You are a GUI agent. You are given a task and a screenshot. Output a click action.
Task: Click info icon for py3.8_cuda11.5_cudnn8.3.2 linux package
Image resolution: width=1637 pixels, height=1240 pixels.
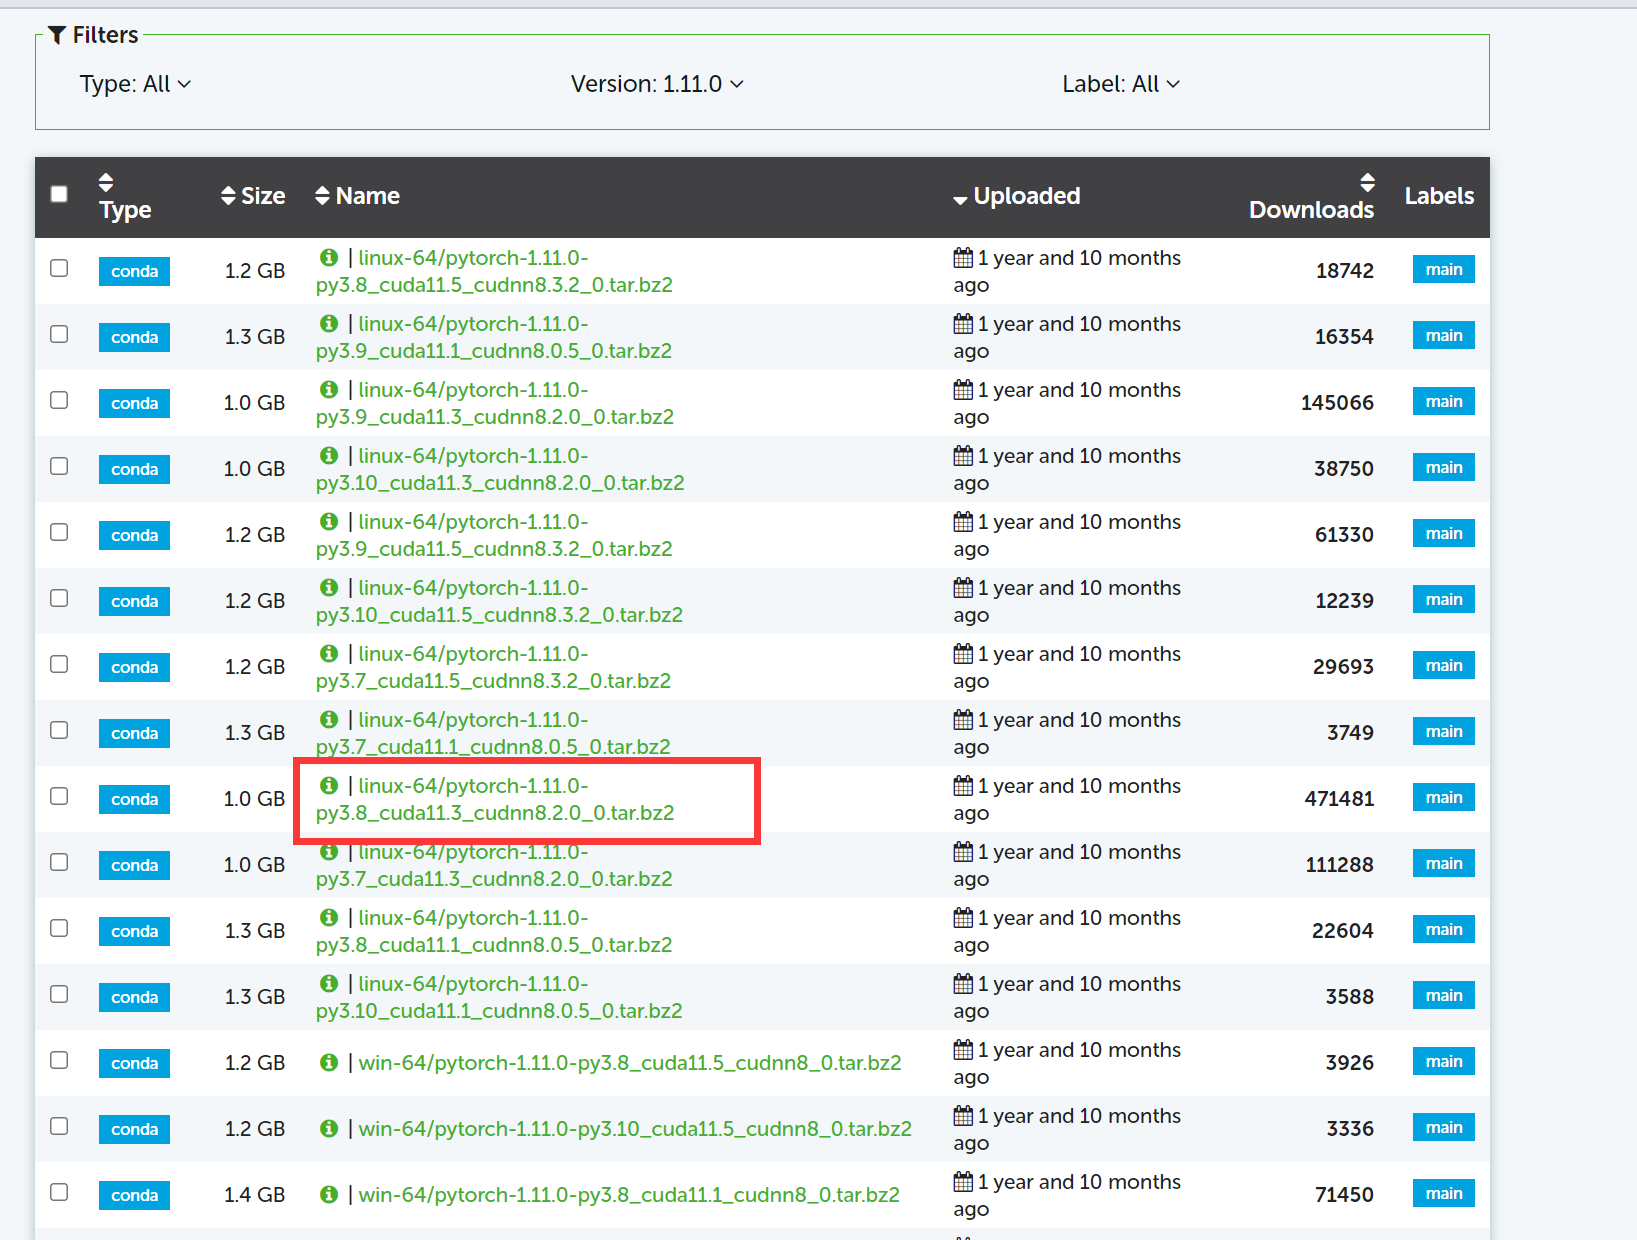click(328, 257)
